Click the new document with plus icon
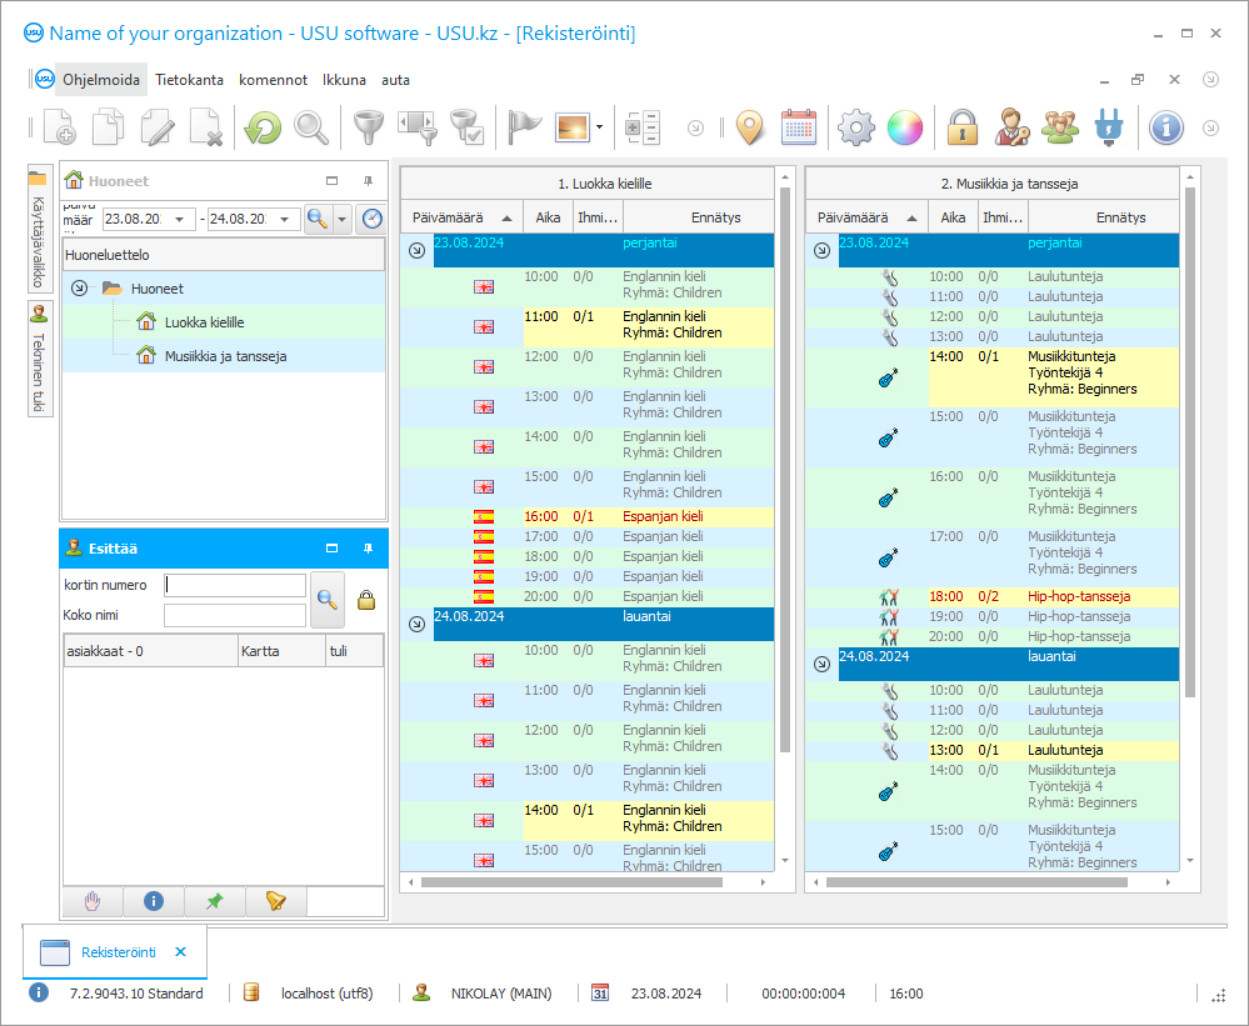Image resolution: width=1249 pixels, height=1026 pixels. [x=59, y=128]
